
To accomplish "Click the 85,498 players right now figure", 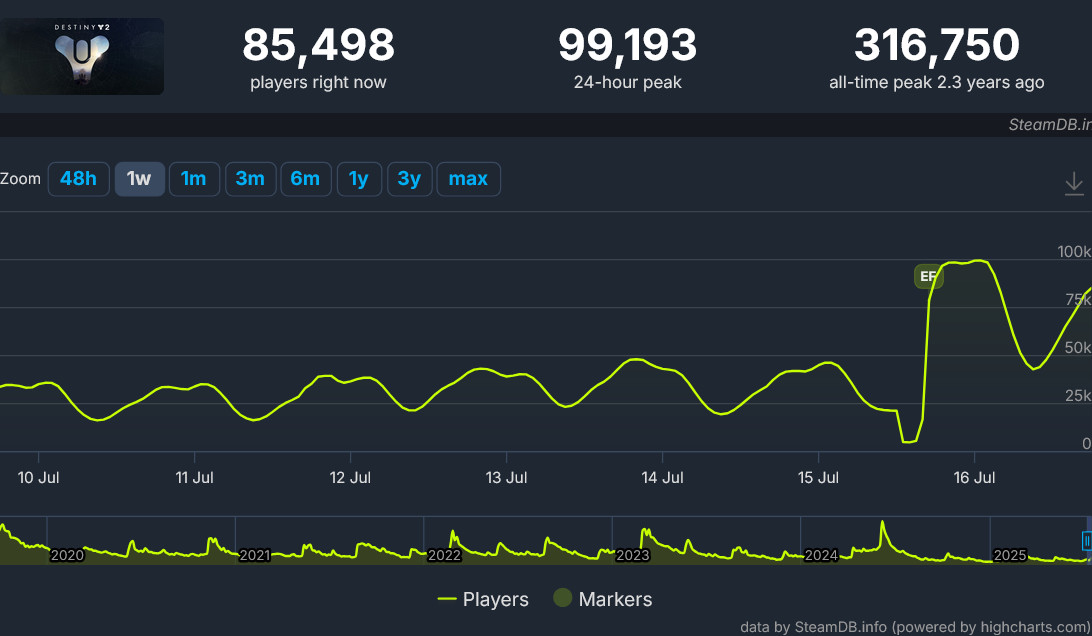I will pyautogui.click(x=318, y=45).
